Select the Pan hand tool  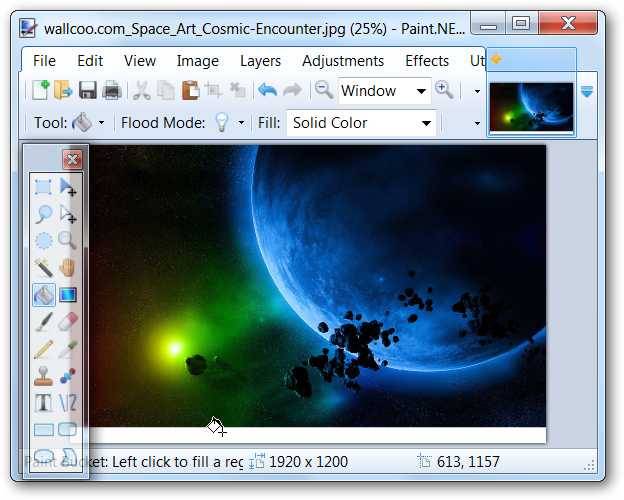tap(68, 268)
